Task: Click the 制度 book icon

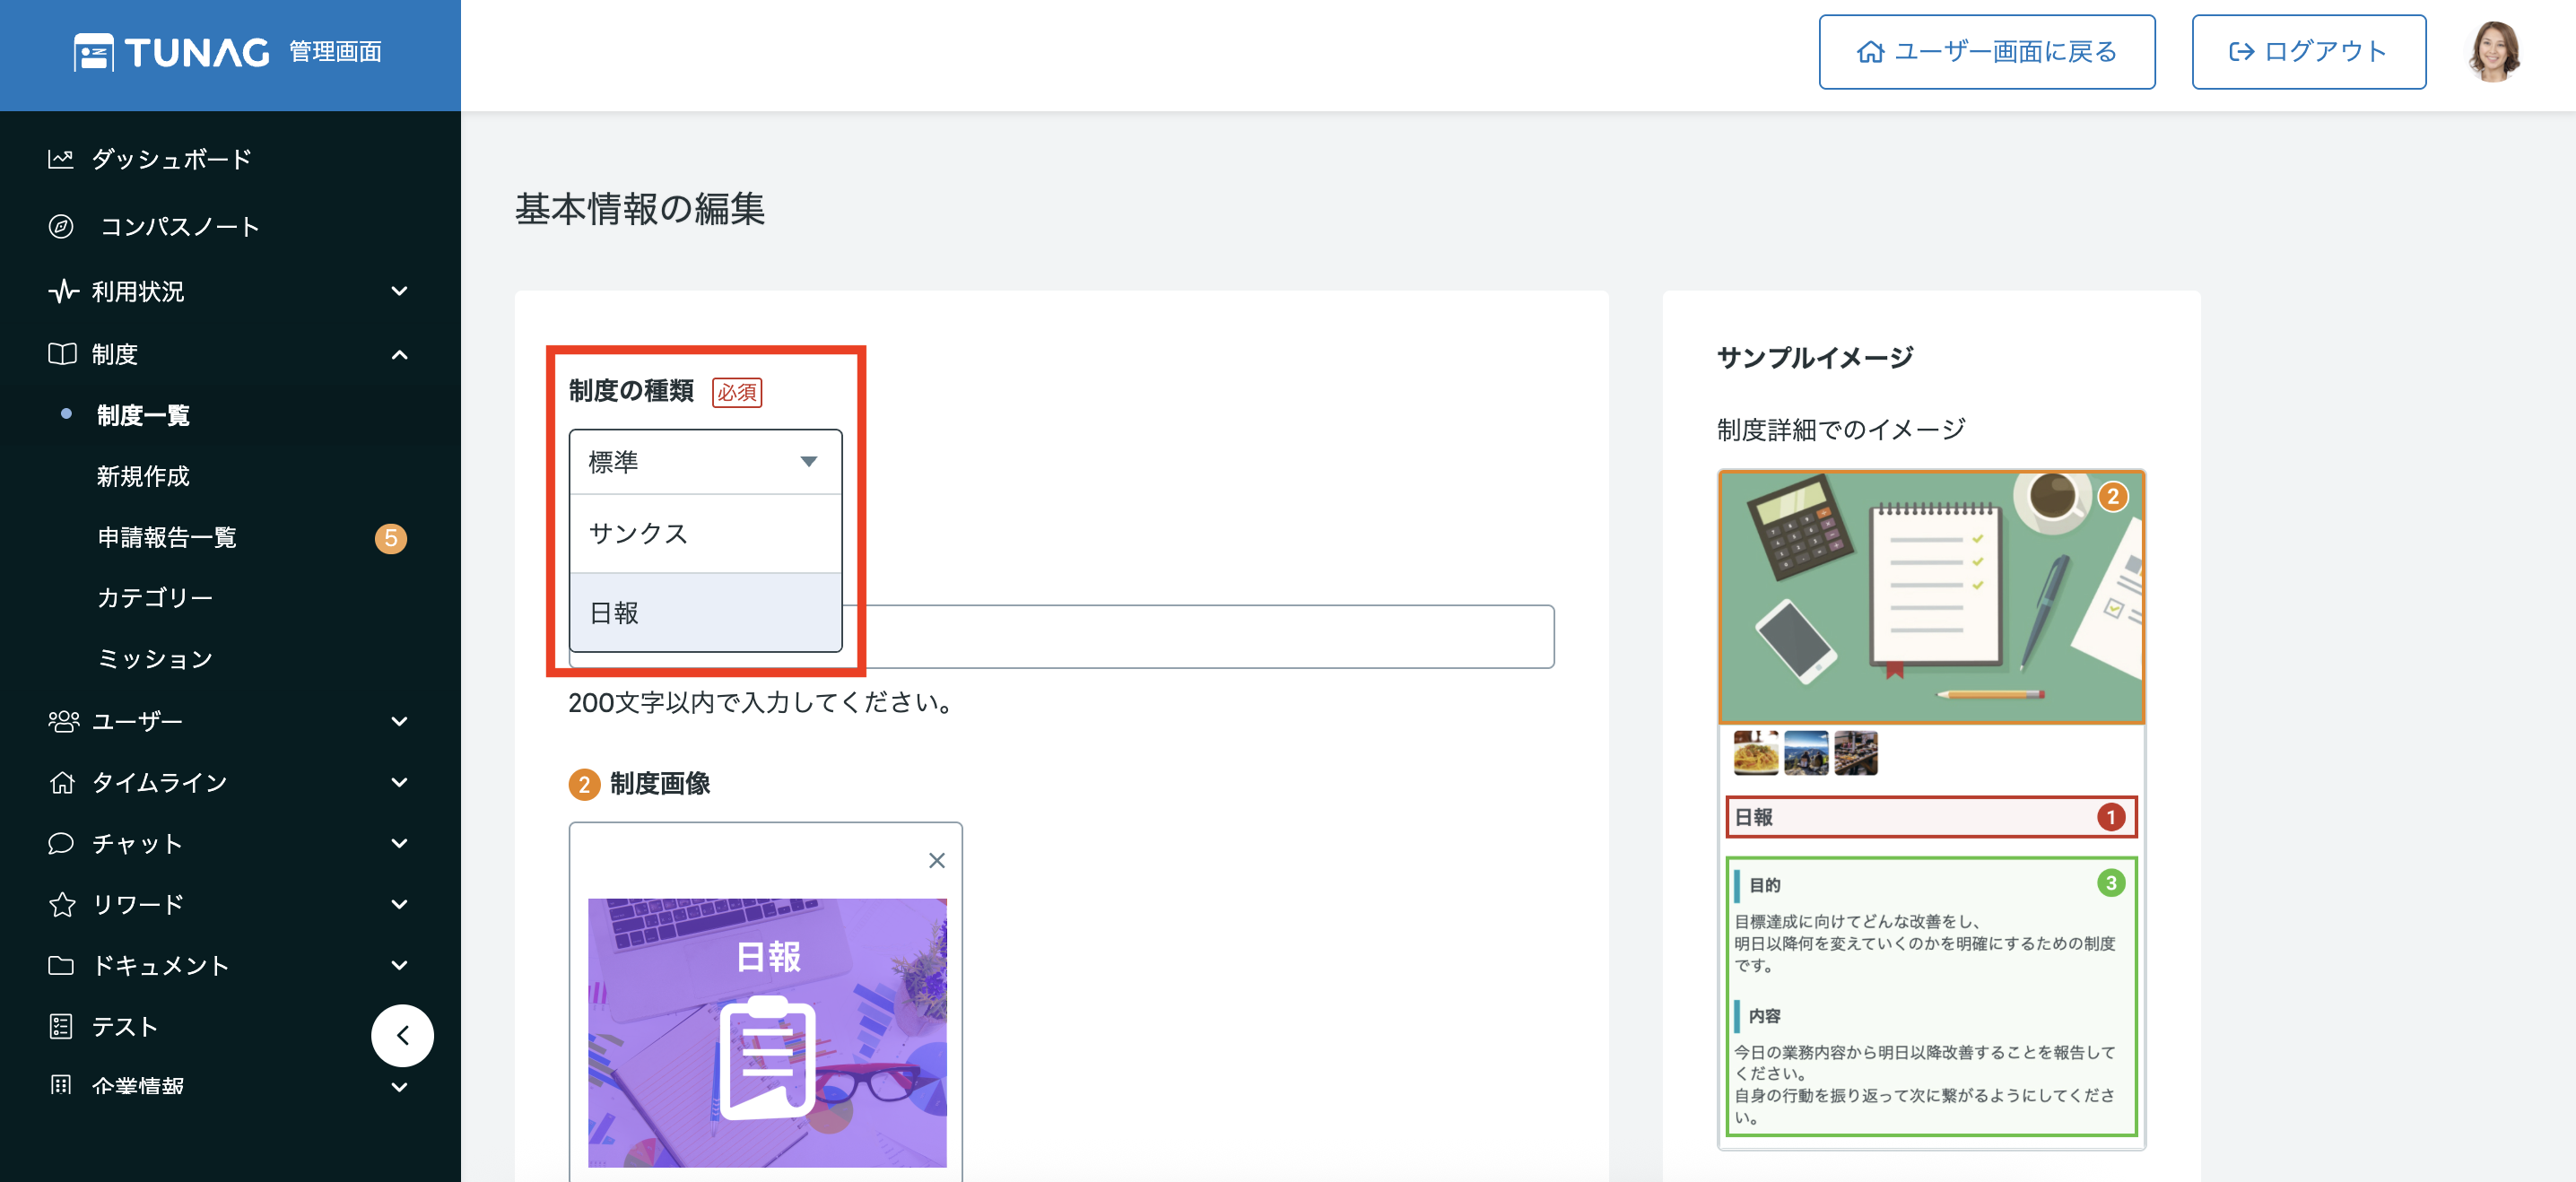Action: coord(62,354)
